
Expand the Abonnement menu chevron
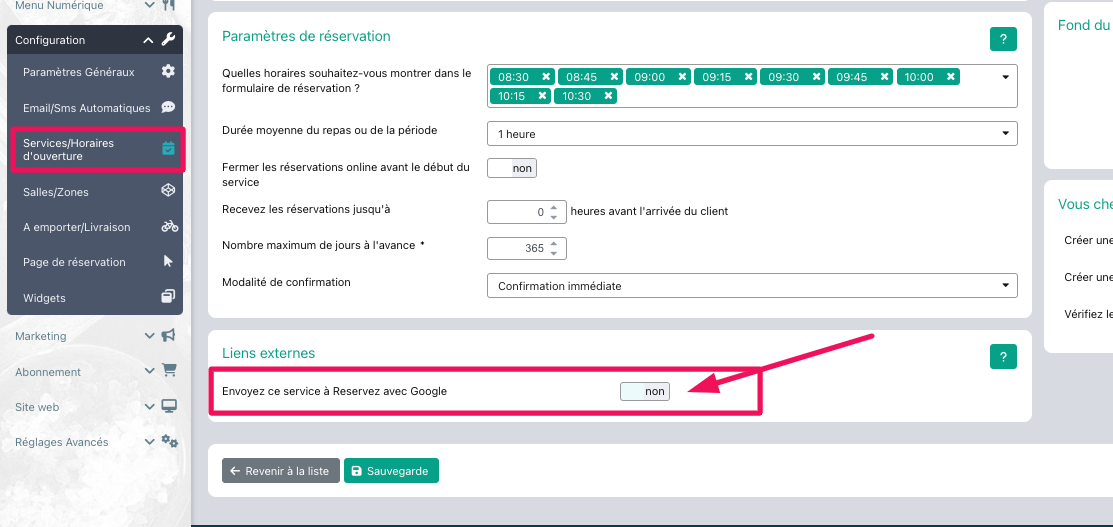149,371
